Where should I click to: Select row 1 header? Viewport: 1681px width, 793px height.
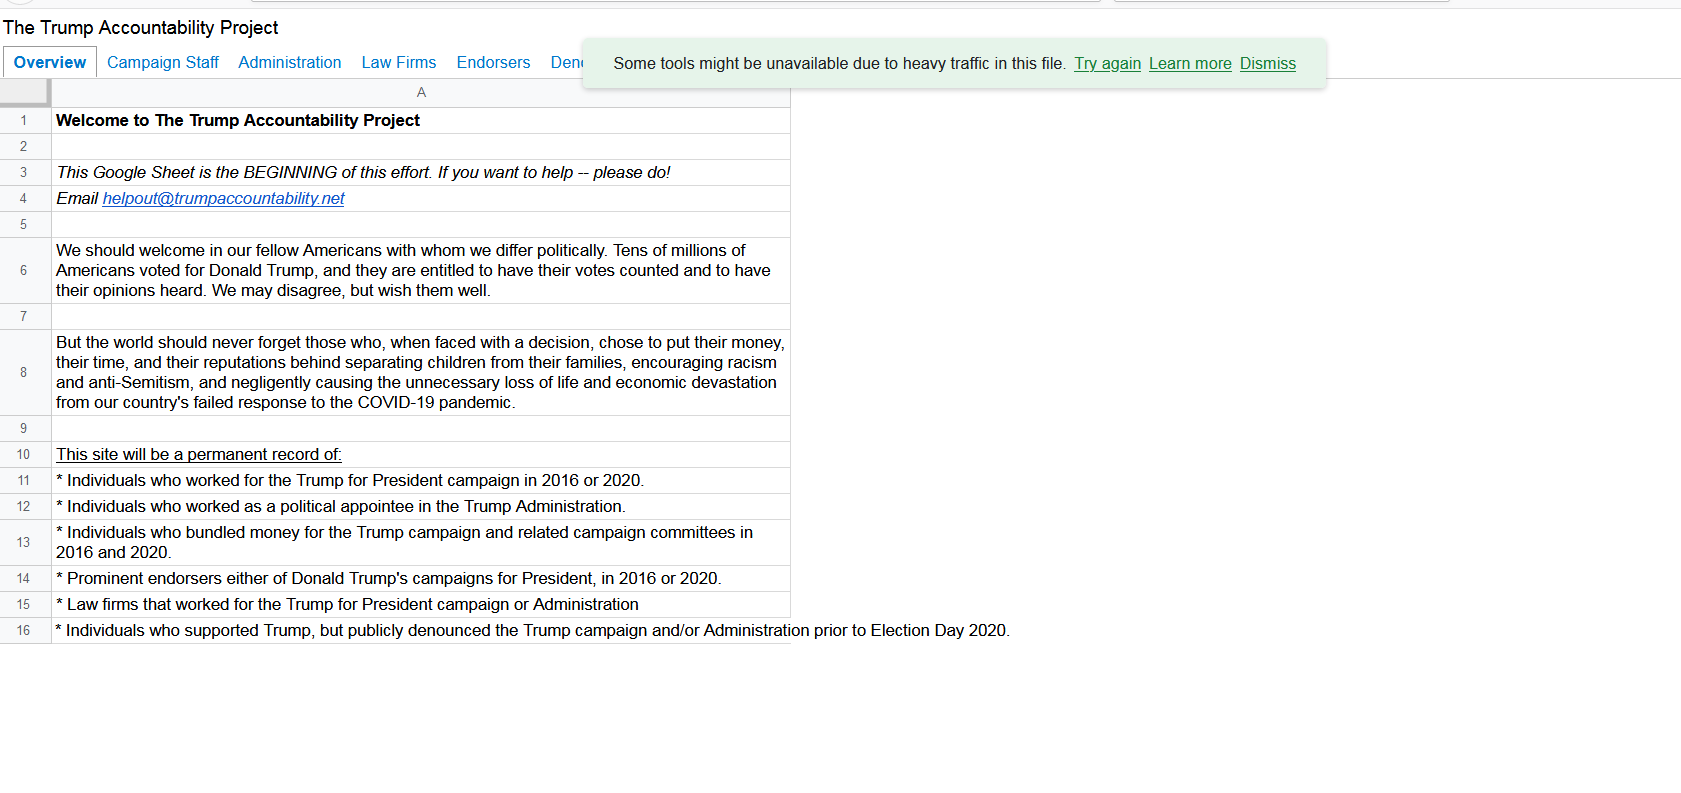(x=24, y=120)
